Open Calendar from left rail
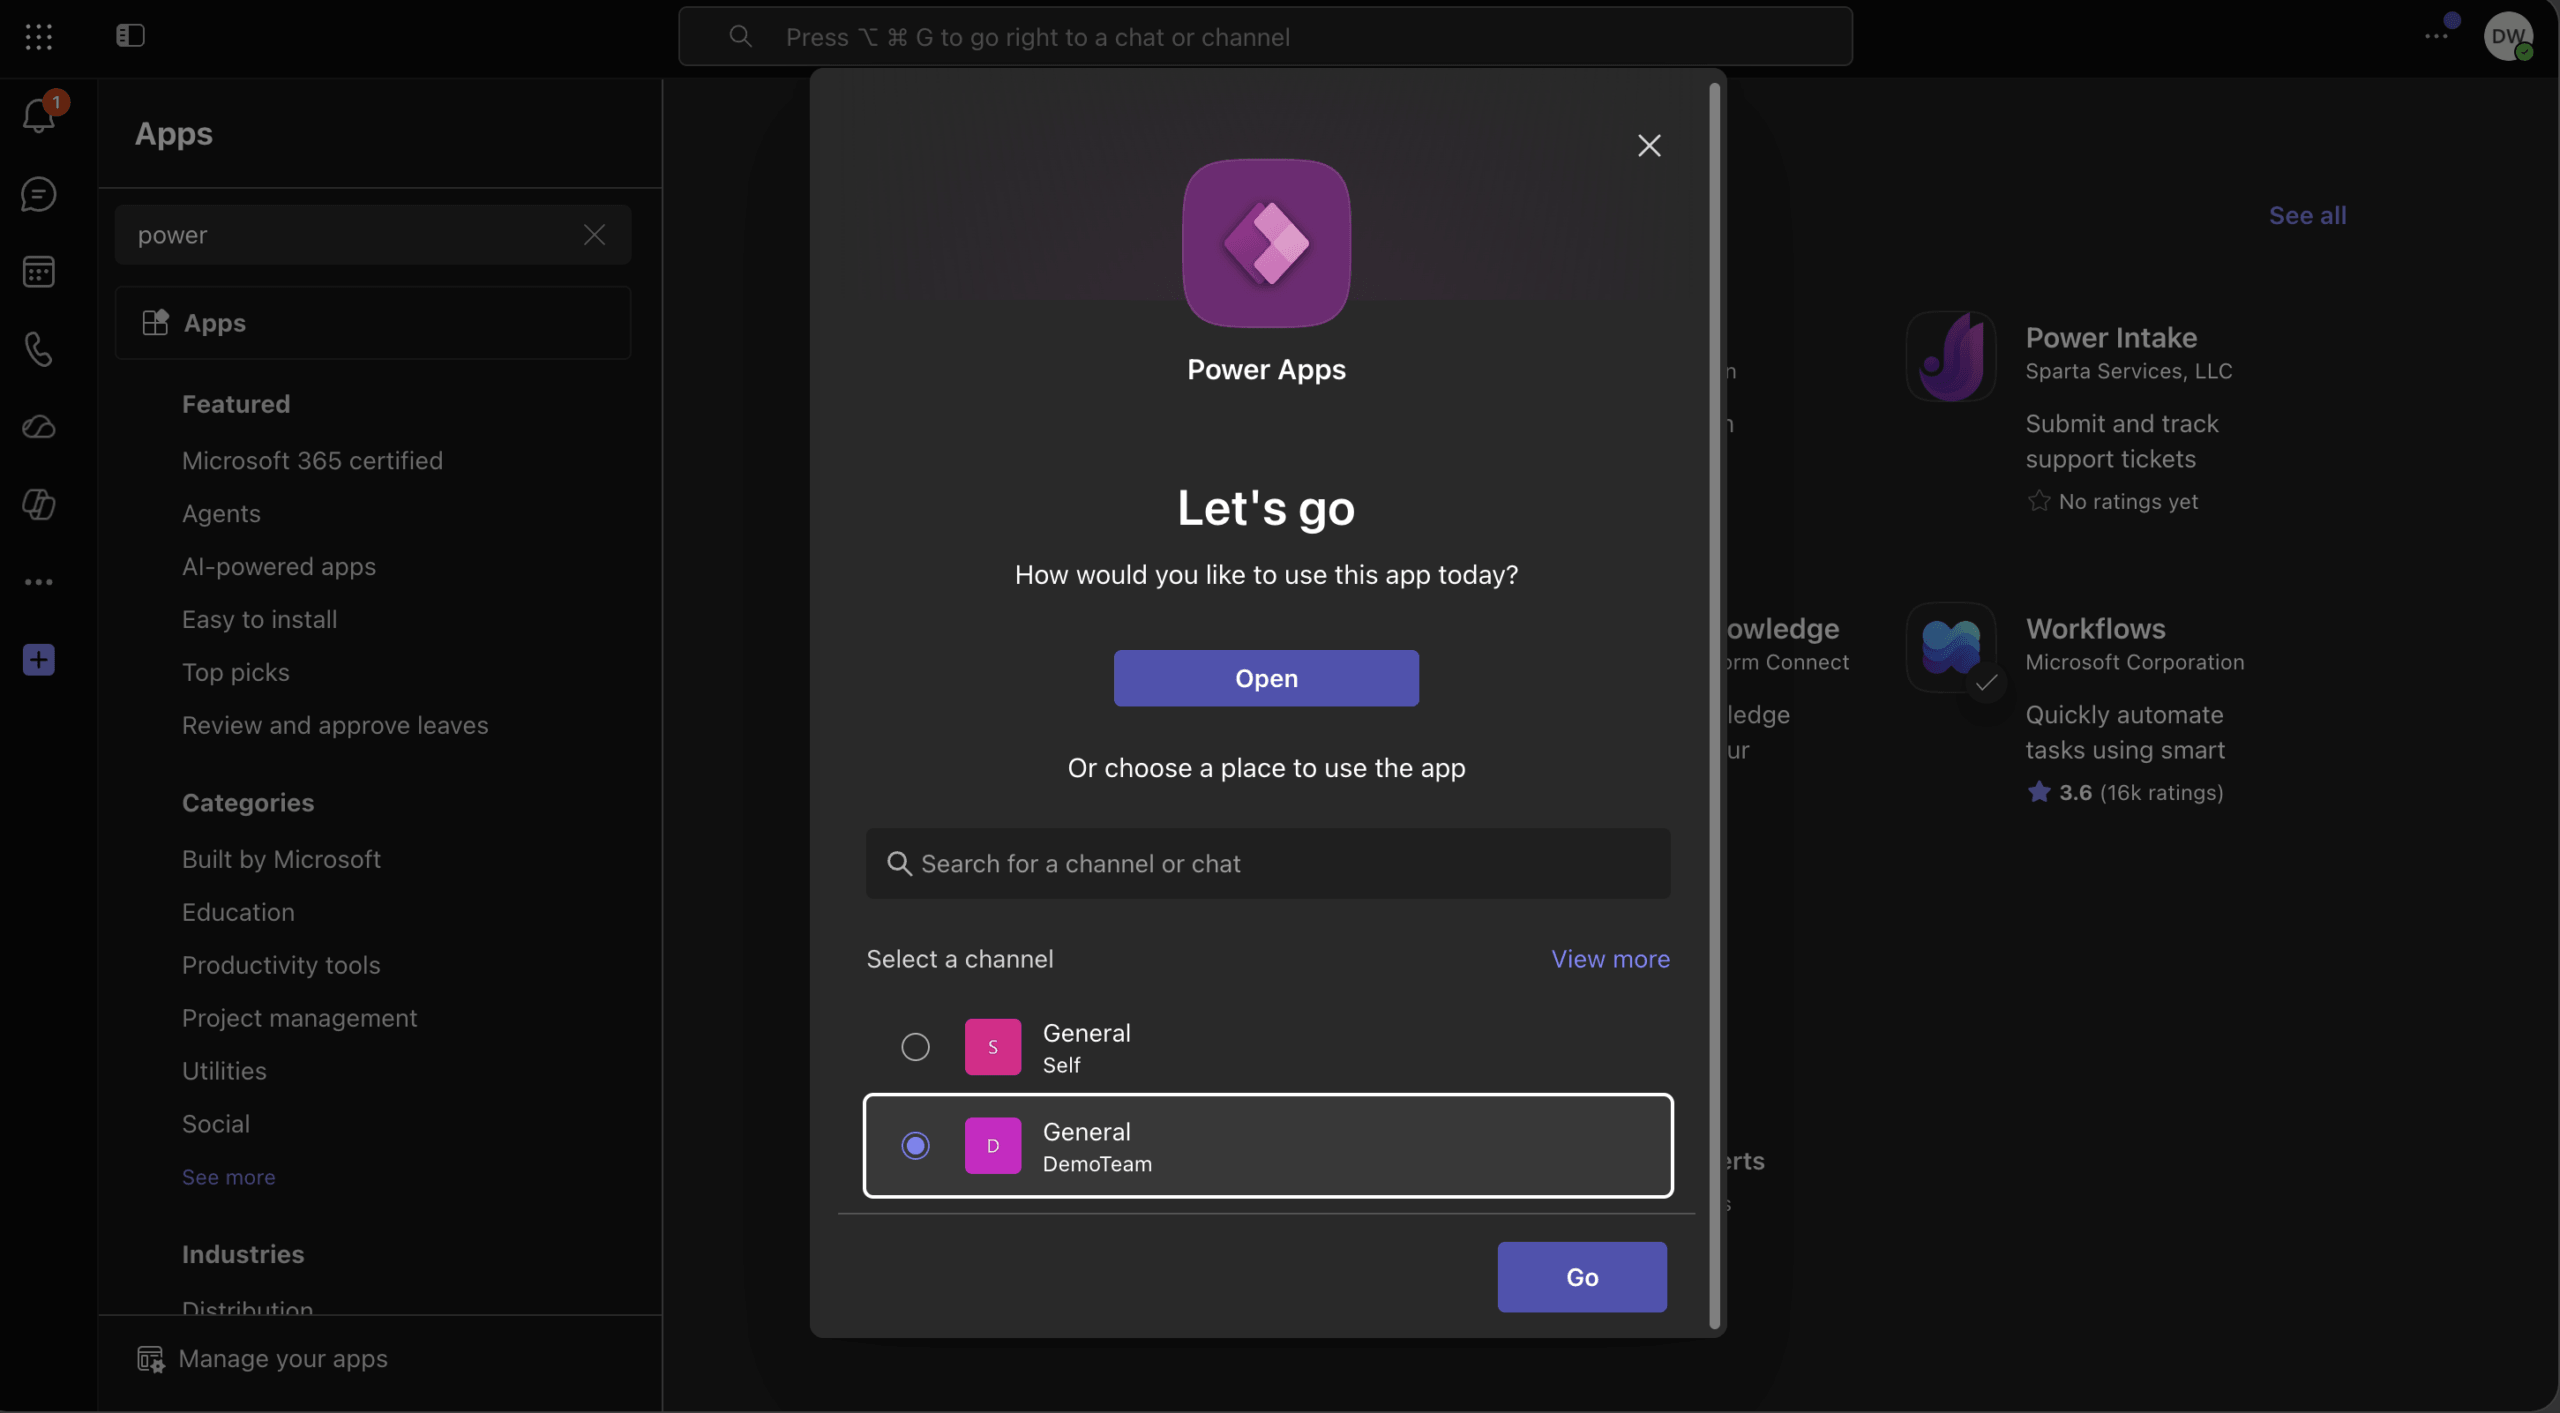The image size is (2560, 1413). 38,272
